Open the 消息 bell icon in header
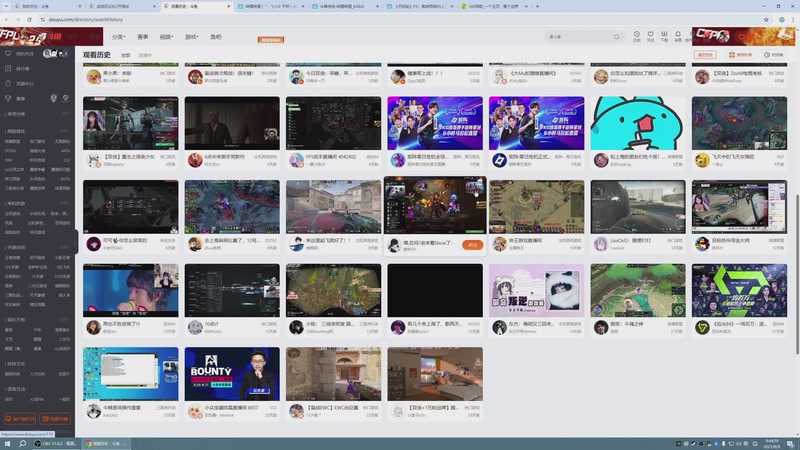The width and height of the screenshot is (800, 450). click(x=678, y=35)
